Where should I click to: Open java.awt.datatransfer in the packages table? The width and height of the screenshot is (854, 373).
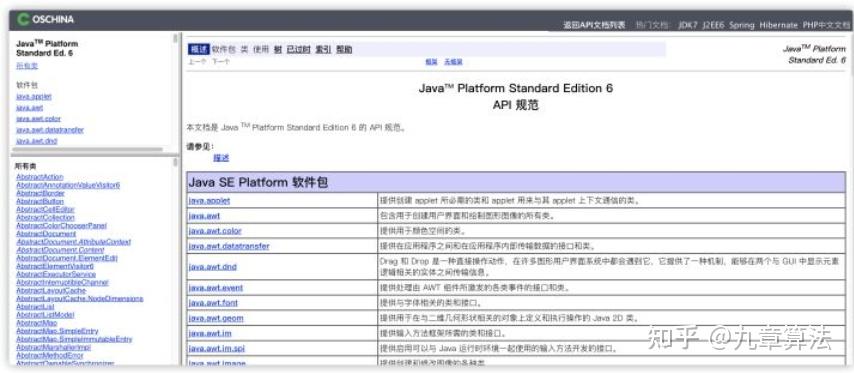click(x=229, y=246)
